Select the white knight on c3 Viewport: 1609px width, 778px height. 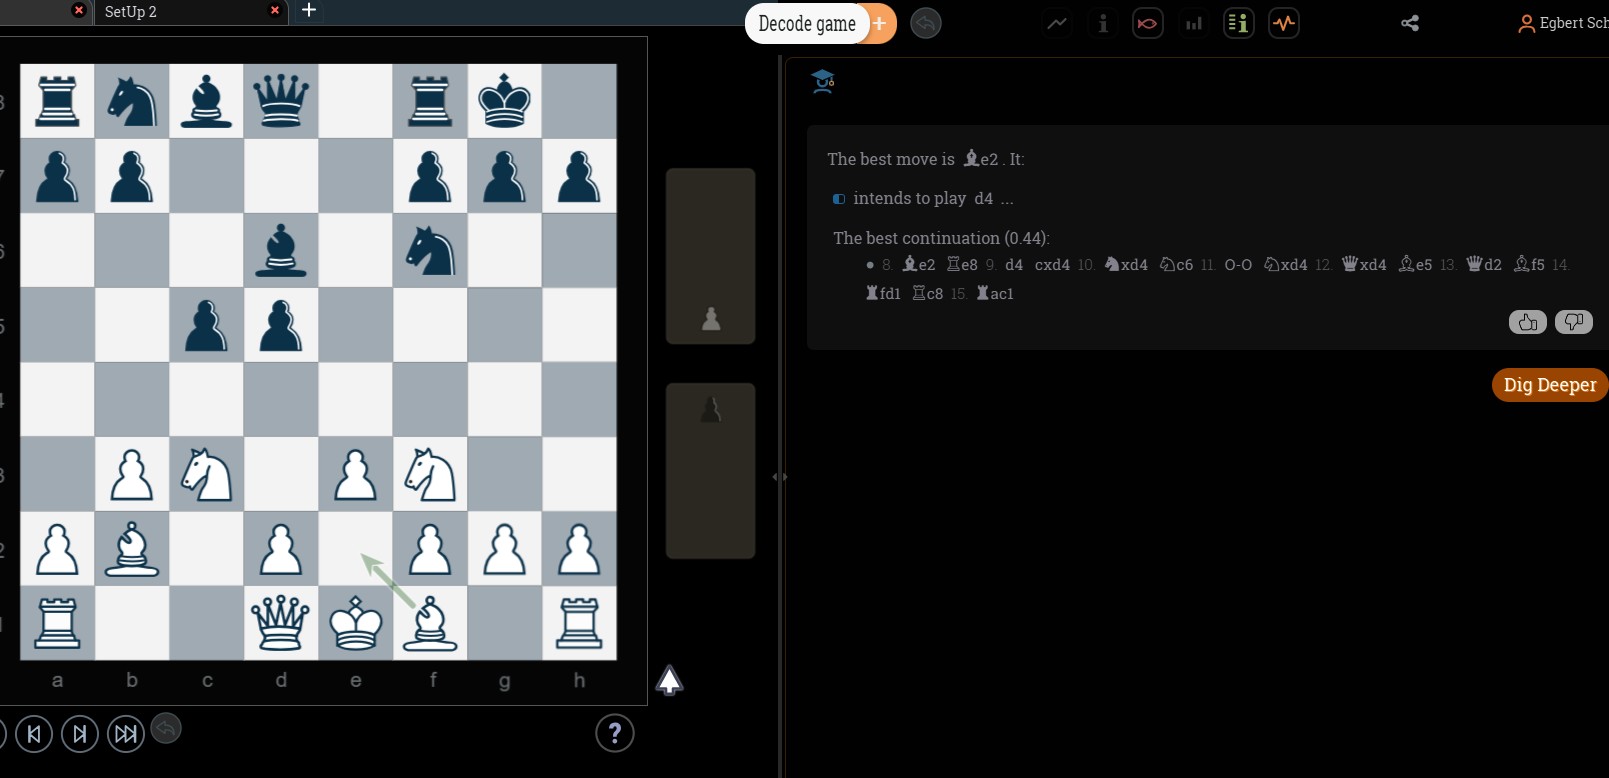tap(207, 474)
